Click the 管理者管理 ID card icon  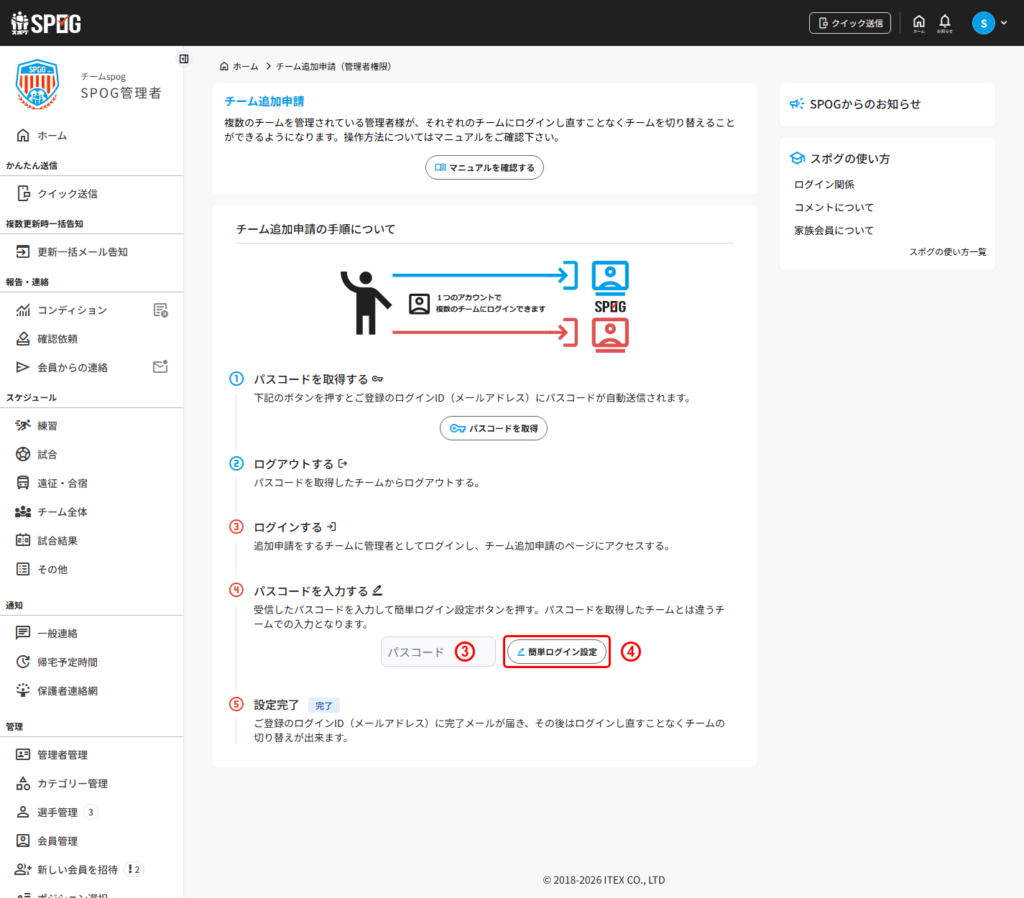pos(23,754)
